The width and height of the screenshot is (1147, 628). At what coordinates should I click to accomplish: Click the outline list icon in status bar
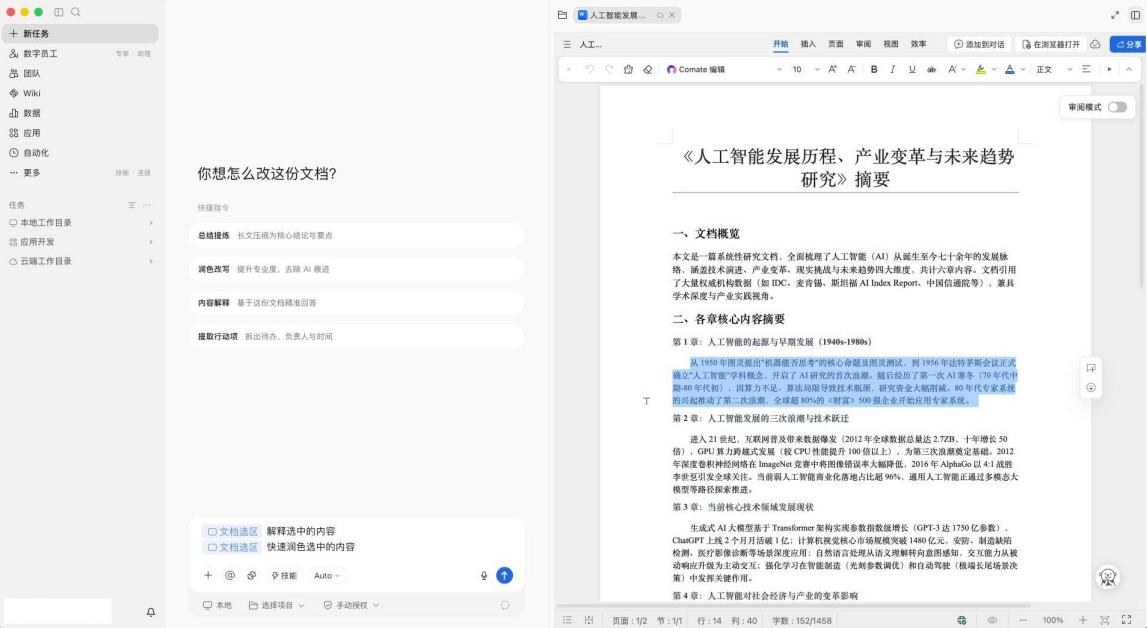[x=567, y=620]
